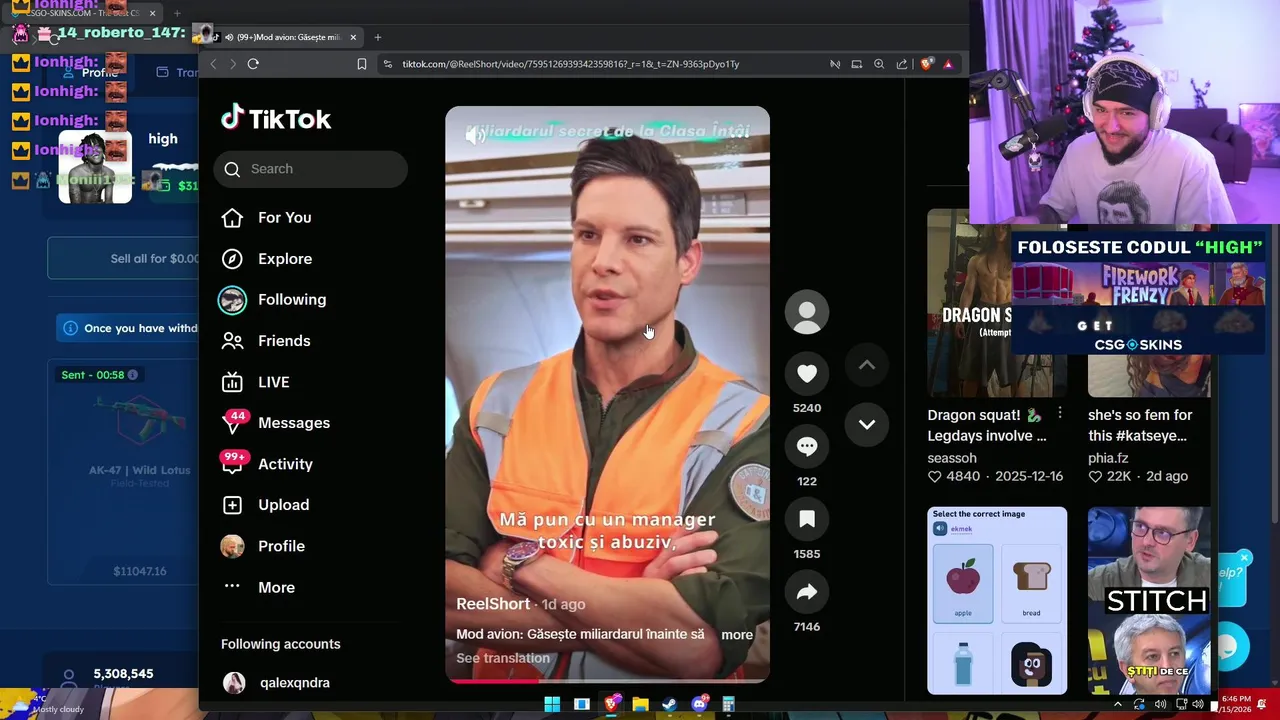Bookmark this page in browser toolbar

(362, 64)
